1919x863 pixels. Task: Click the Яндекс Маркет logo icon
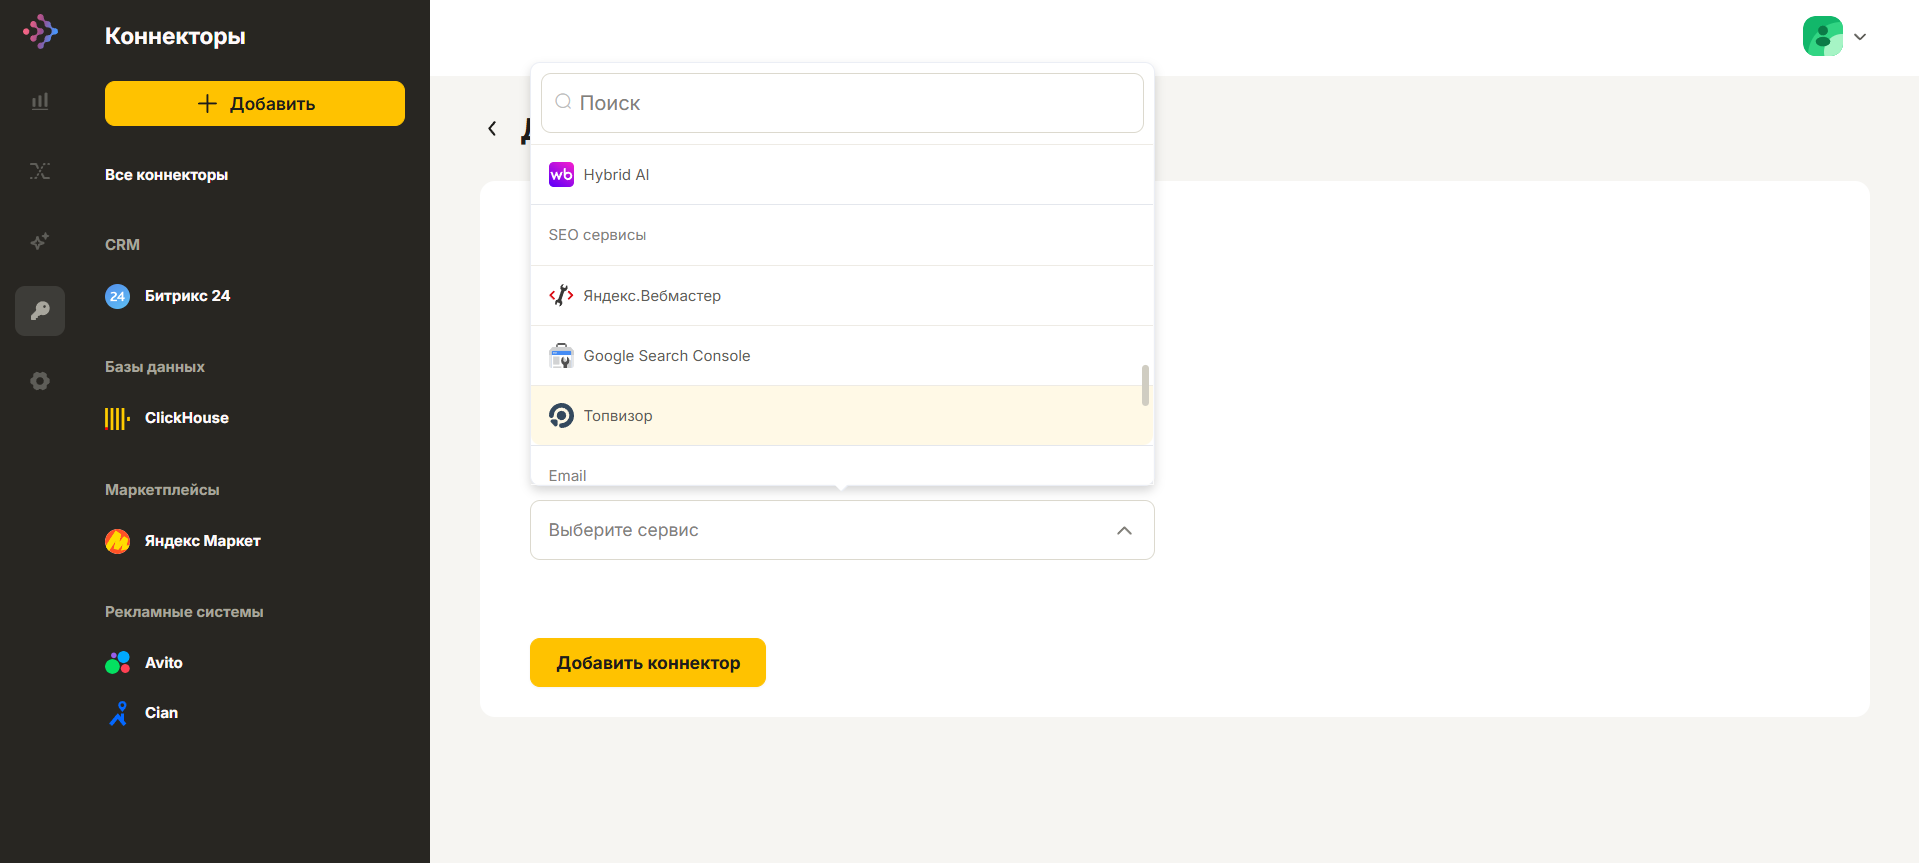[x=118, y=541]
